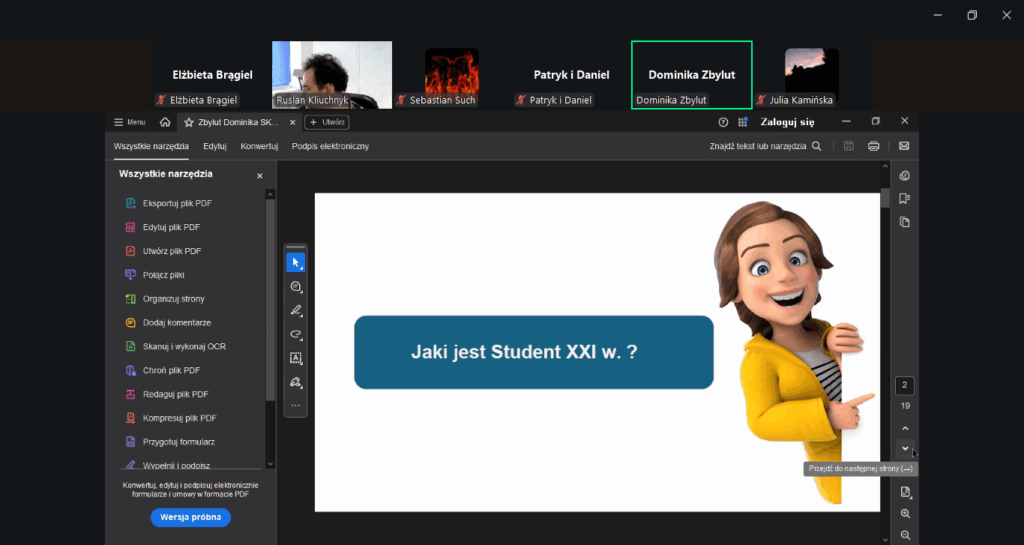
Task: Open the bookmarks panel icon
Action: click(904, 198)
